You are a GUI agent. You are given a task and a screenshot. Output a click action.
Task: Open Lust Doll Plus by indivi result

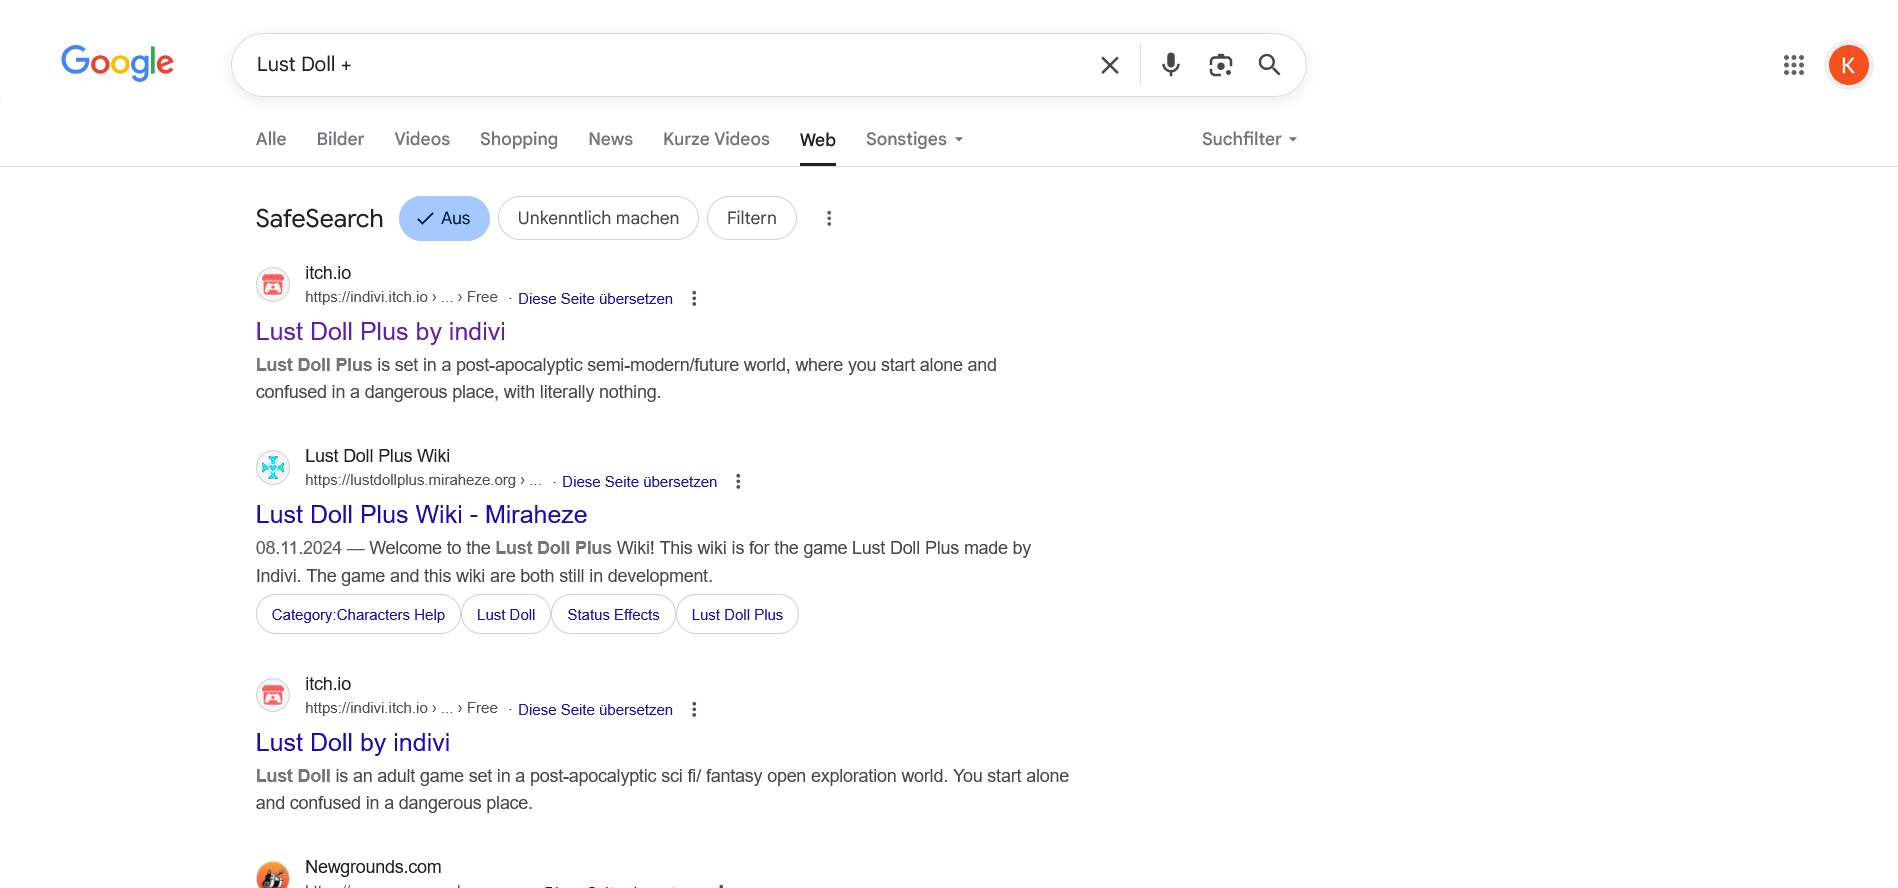380,331
